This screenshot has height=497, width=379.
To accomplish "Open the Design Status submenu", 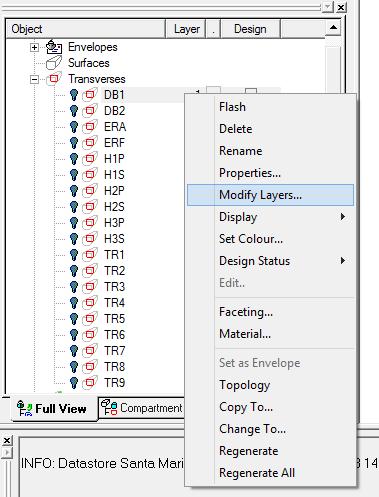I will (270, 261).
